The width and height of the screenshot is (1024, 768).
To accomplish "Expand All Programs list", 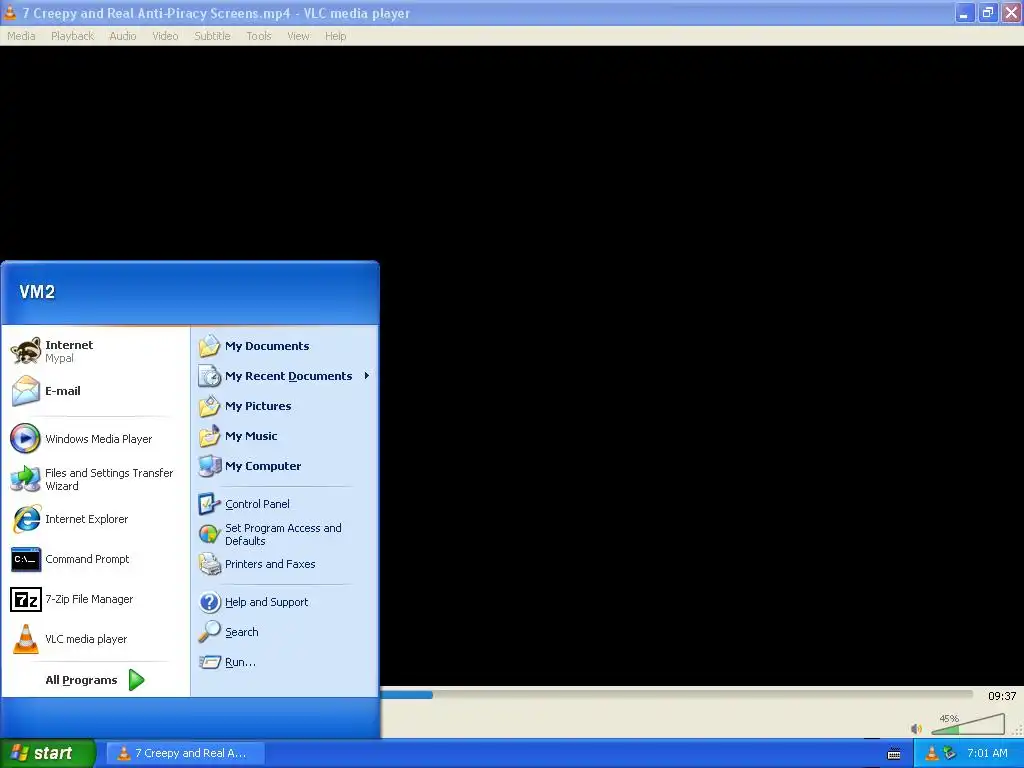I will pyautogui.click(x=95, y=680).
